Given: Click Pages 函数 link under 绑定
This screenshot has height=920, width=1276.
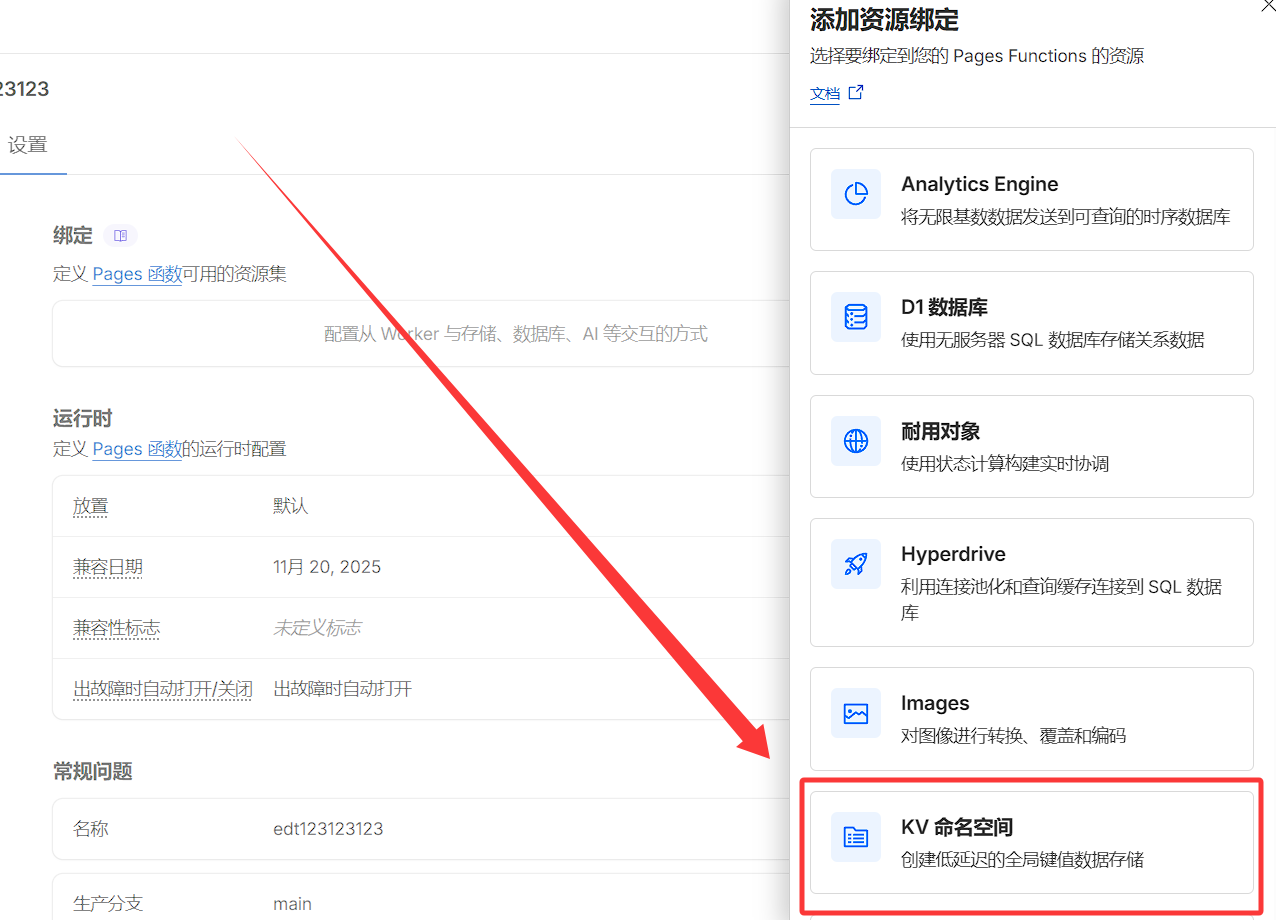Looking at the screenshot, I should pos(137,274).
